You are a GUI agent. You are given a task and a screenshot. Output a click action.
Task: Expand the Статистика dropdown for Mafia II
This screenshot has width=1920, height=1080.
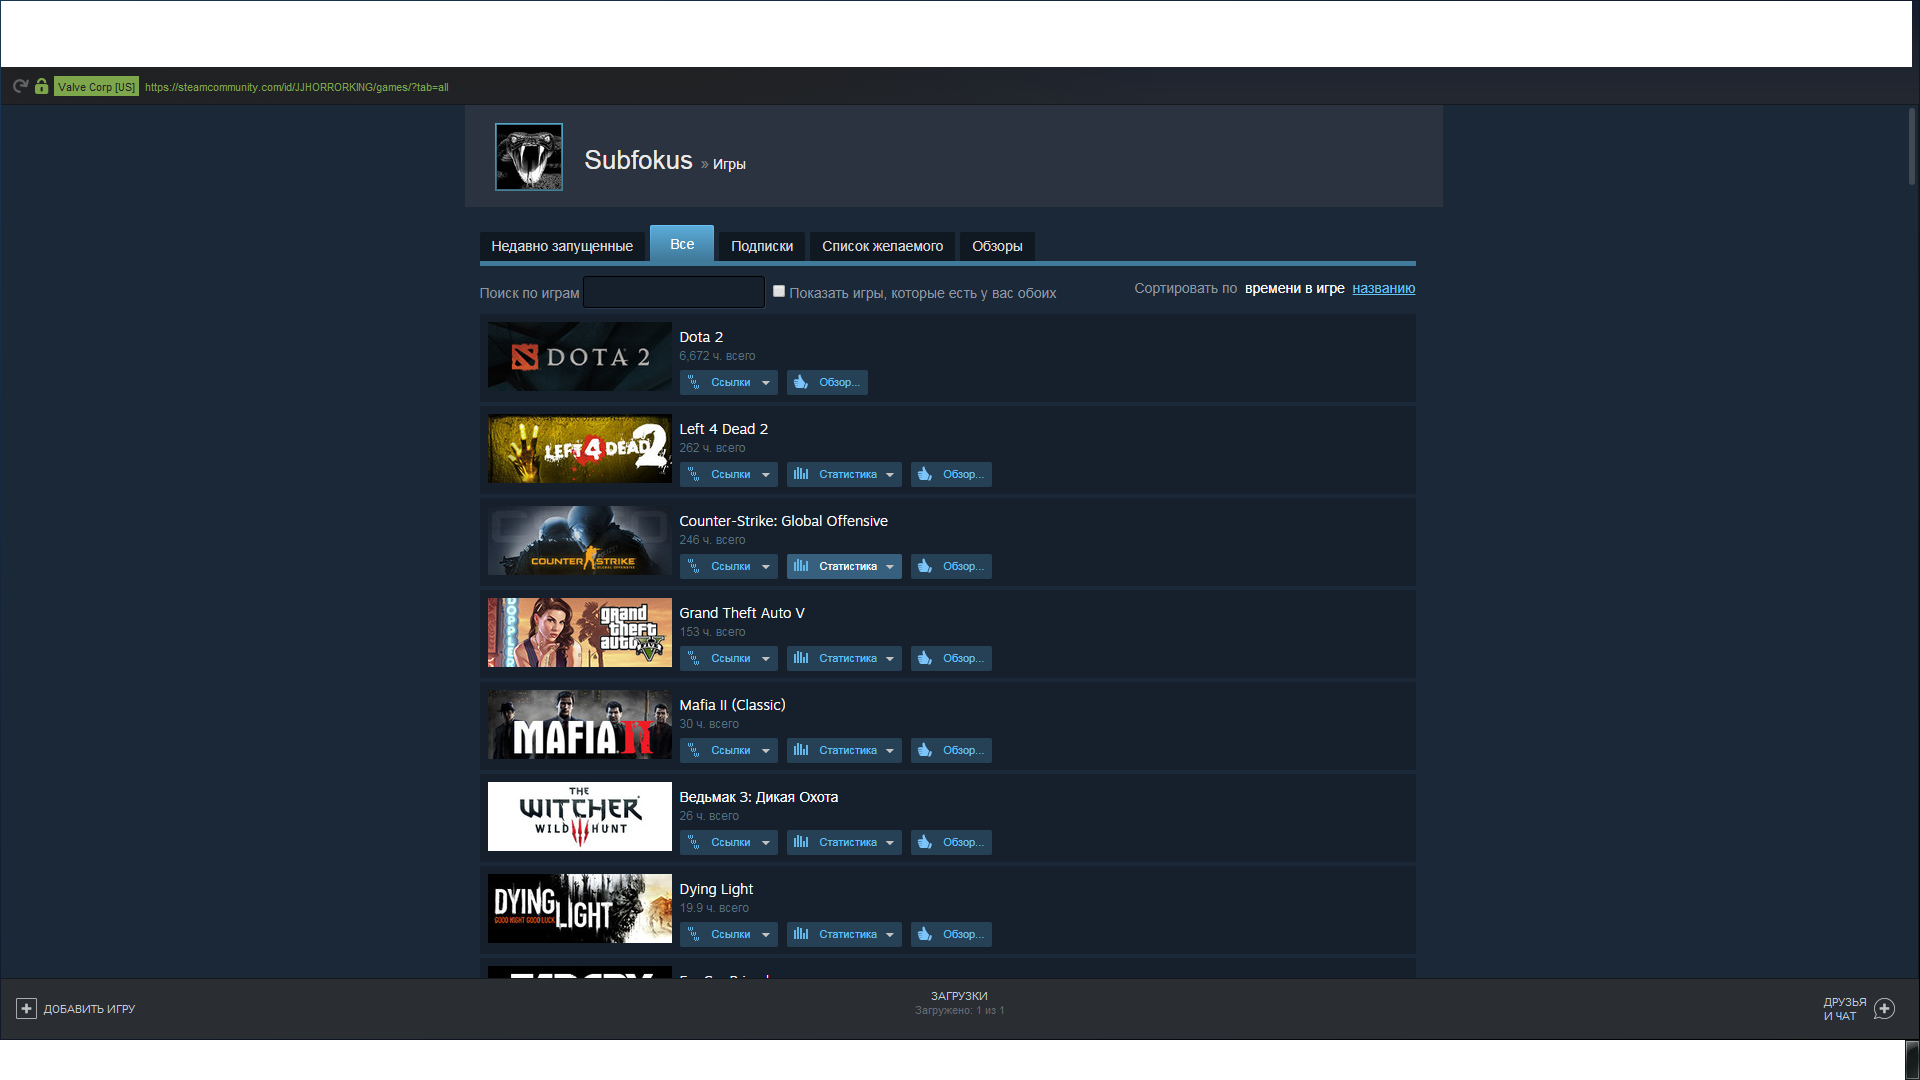click(844, 750)
